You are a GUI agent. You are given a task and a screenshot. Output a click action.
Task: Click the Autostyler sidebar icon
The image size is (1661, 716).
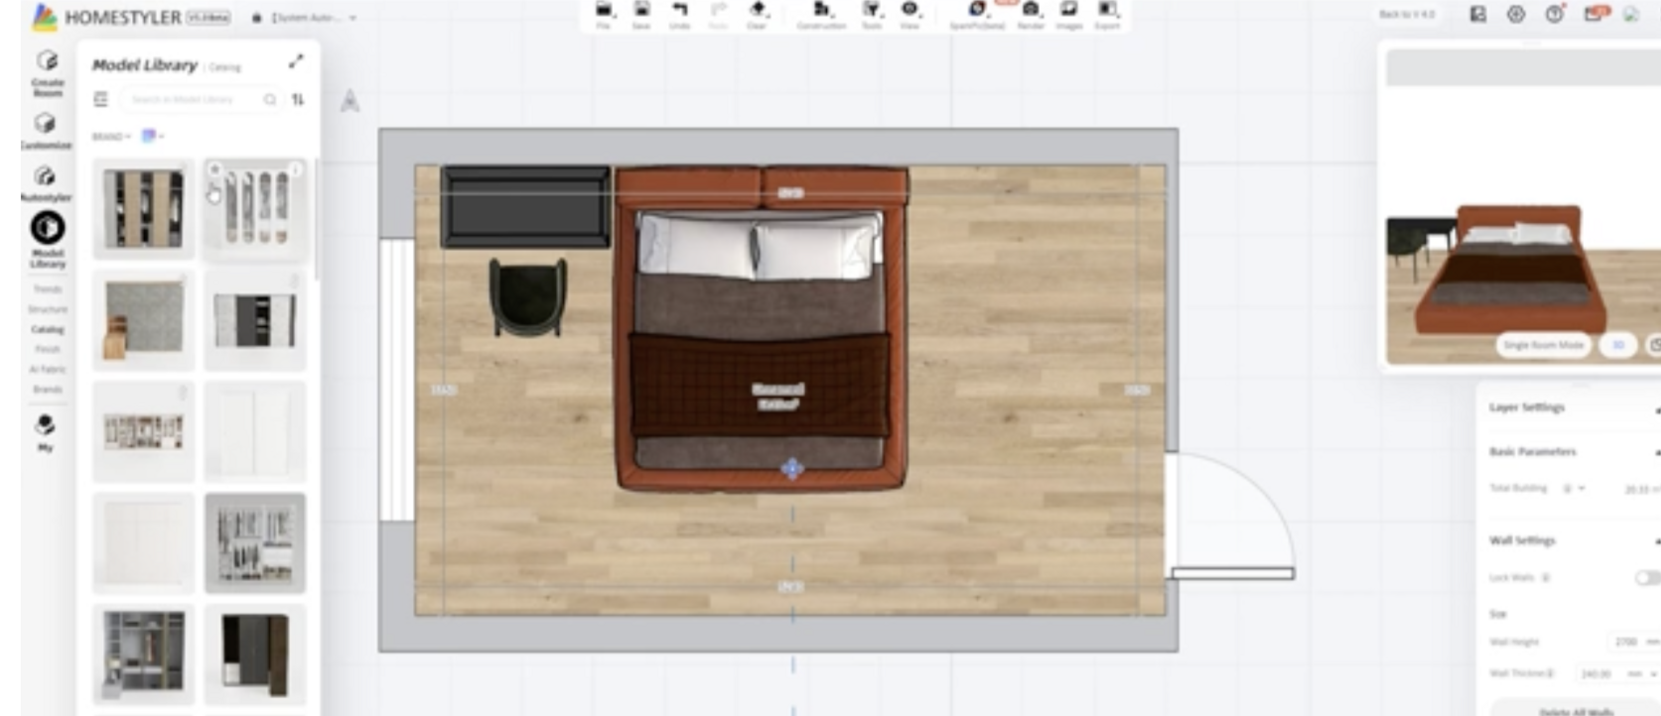45,182
